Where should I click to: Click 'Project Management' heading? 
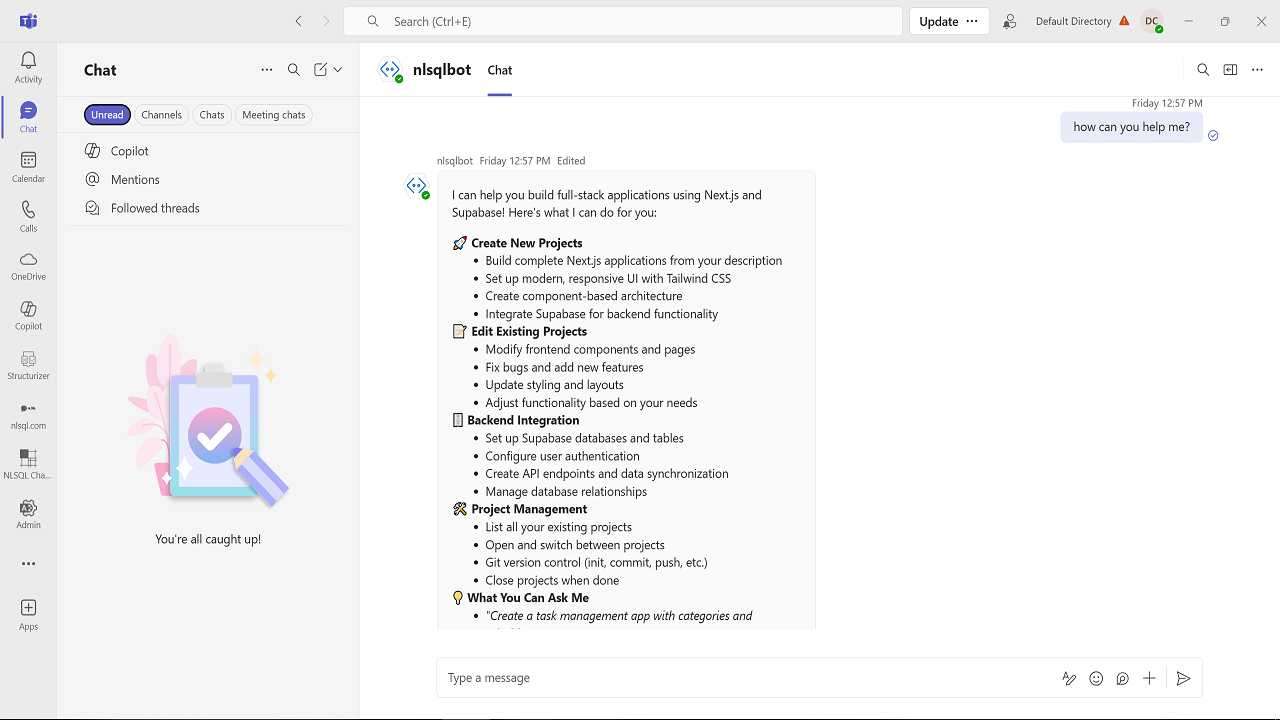[x=529, y=509]
